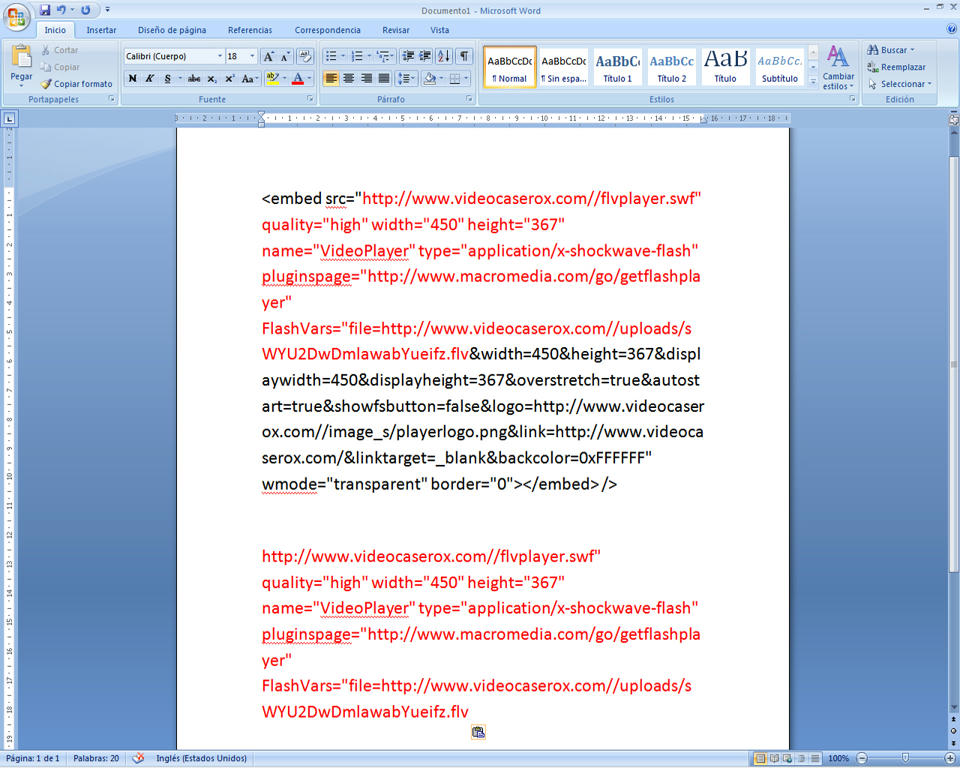Screen dimensions: 960x768
Task: Open the round Office button menu
Action: tap(17, 16)
